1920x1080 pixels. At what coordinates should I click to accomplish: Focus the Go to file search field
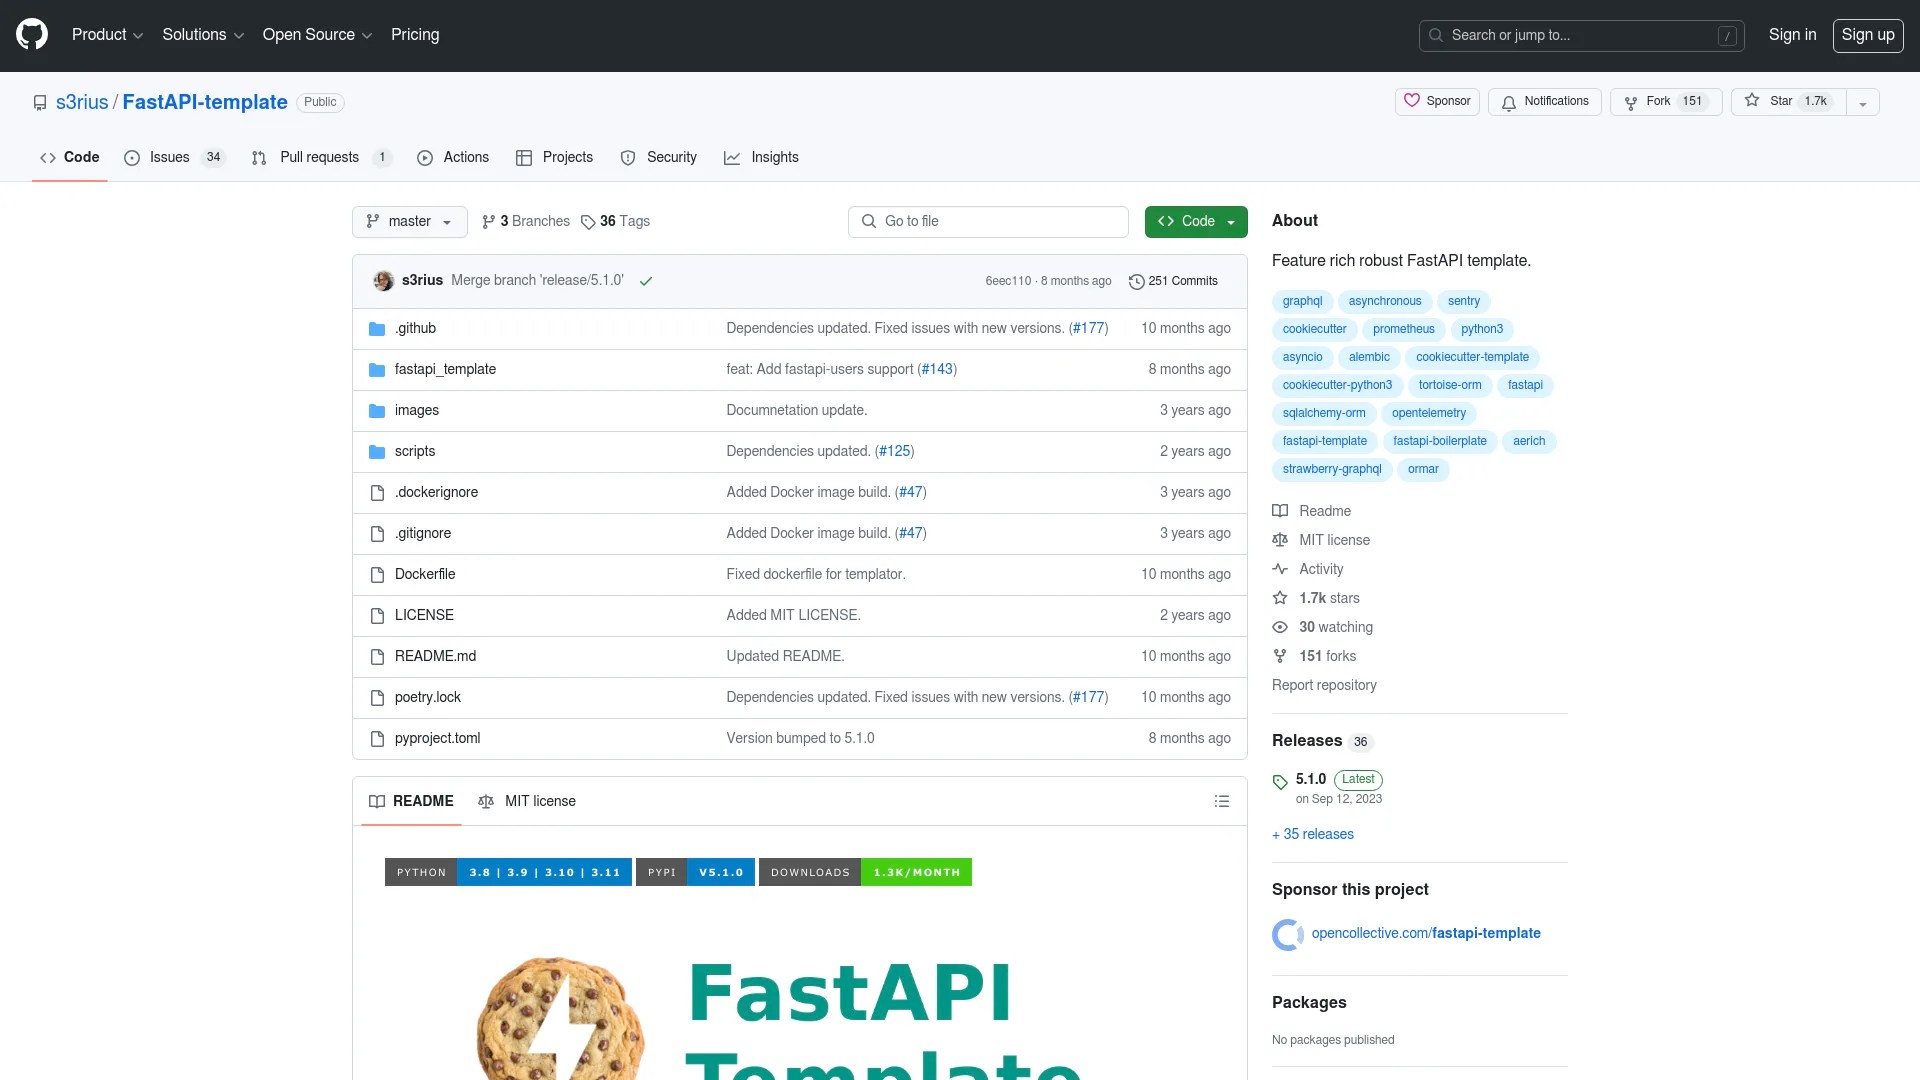(988, 221)
